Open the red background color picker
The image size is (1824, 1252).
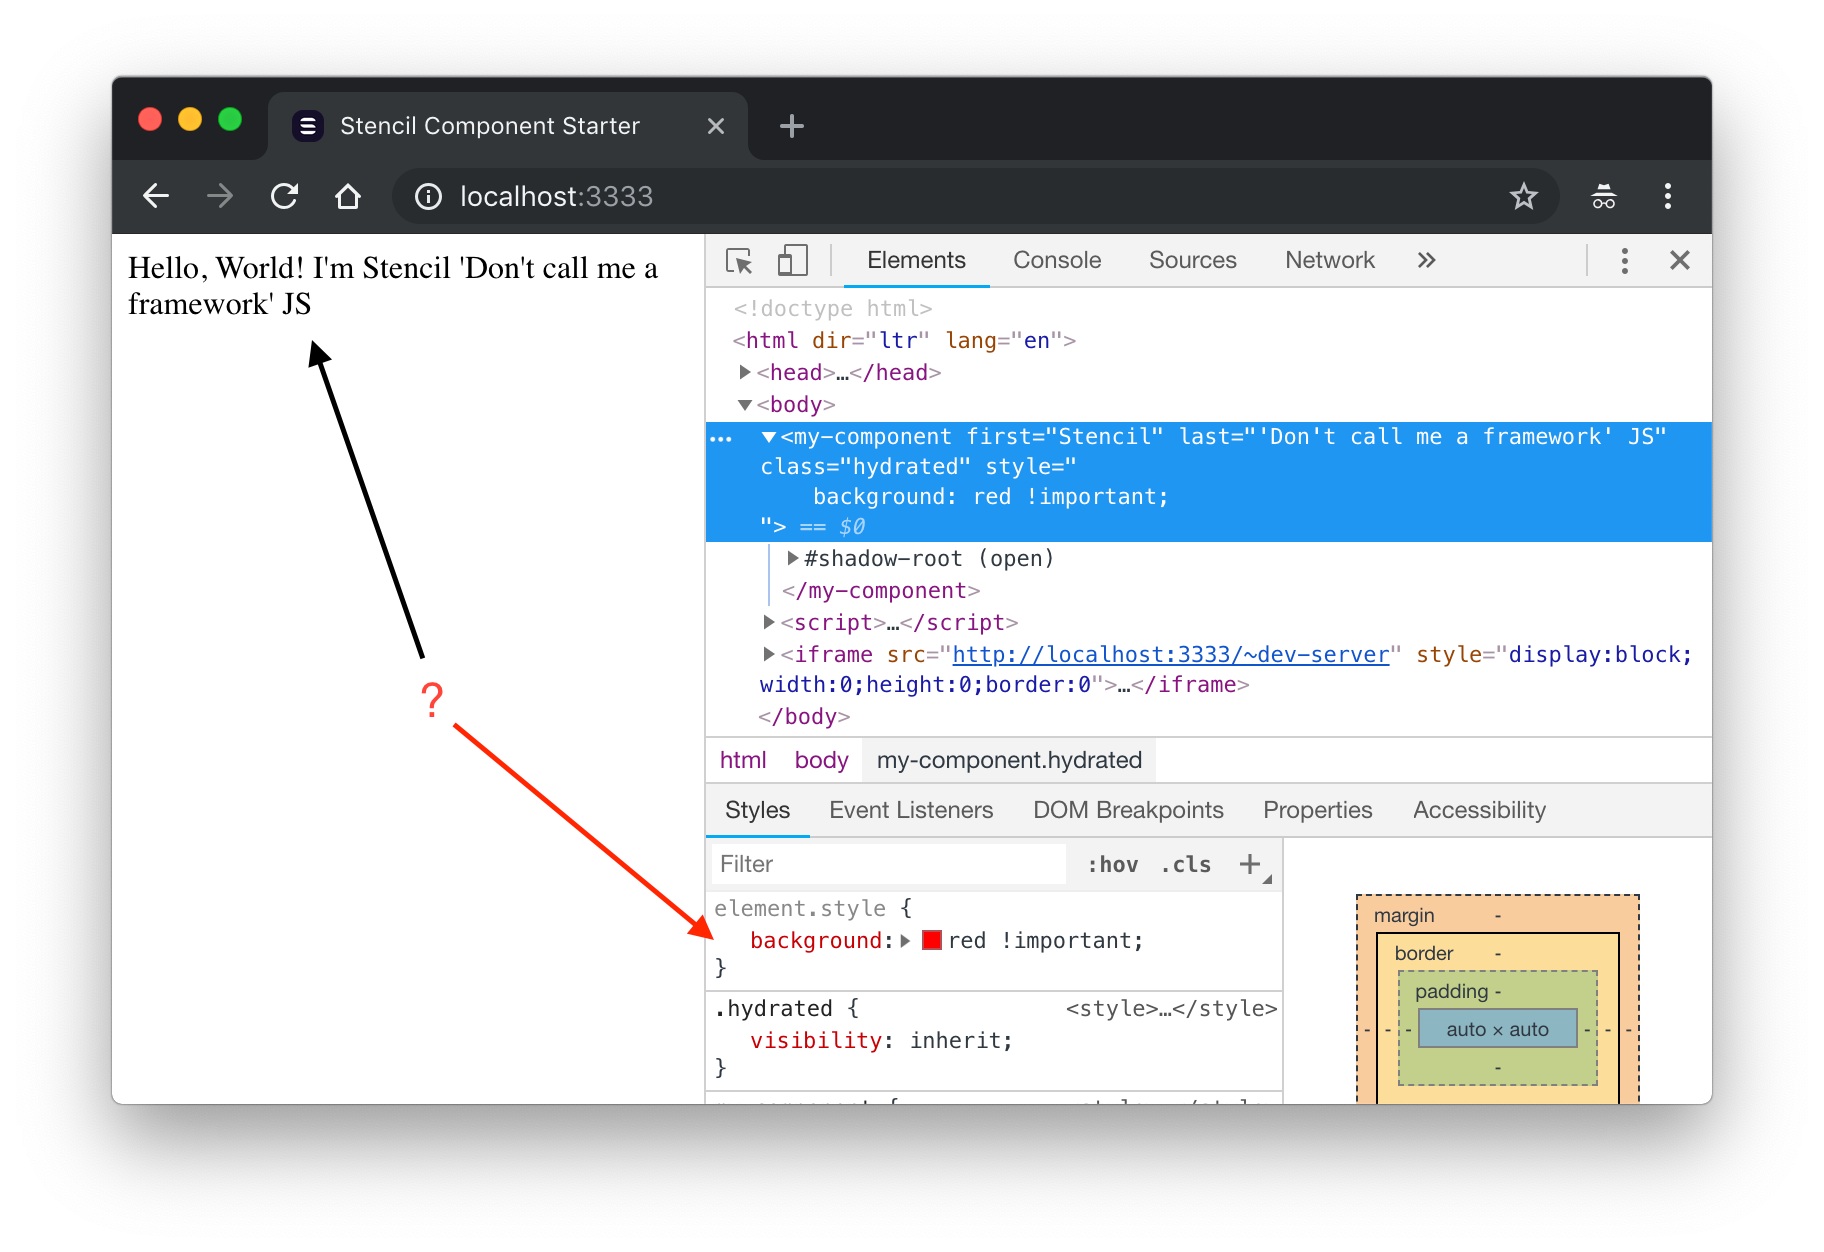(x=931, y=940)
